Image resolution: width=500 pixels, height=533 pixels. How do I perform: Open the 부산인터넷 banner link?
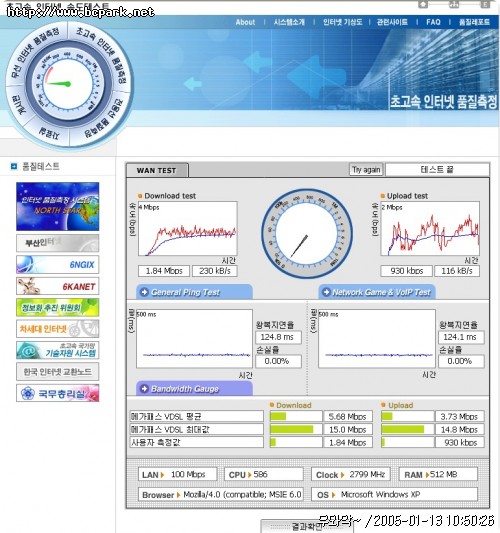(57, 243)
